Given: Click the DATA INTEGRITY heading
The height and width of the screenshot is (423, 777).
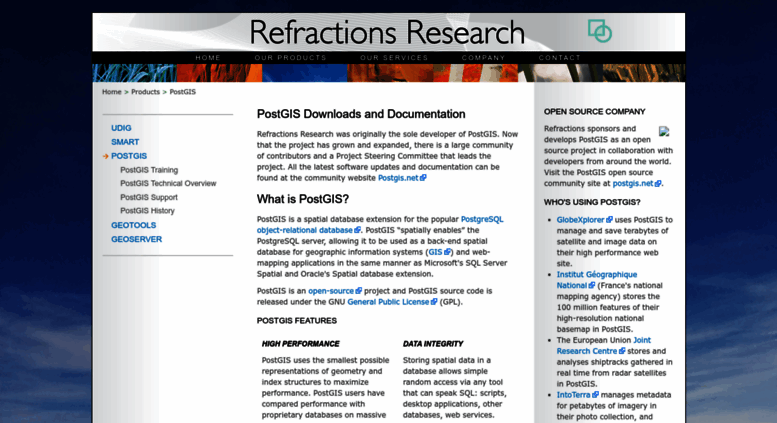Looking at the screenshot, I should pos(433,344).
